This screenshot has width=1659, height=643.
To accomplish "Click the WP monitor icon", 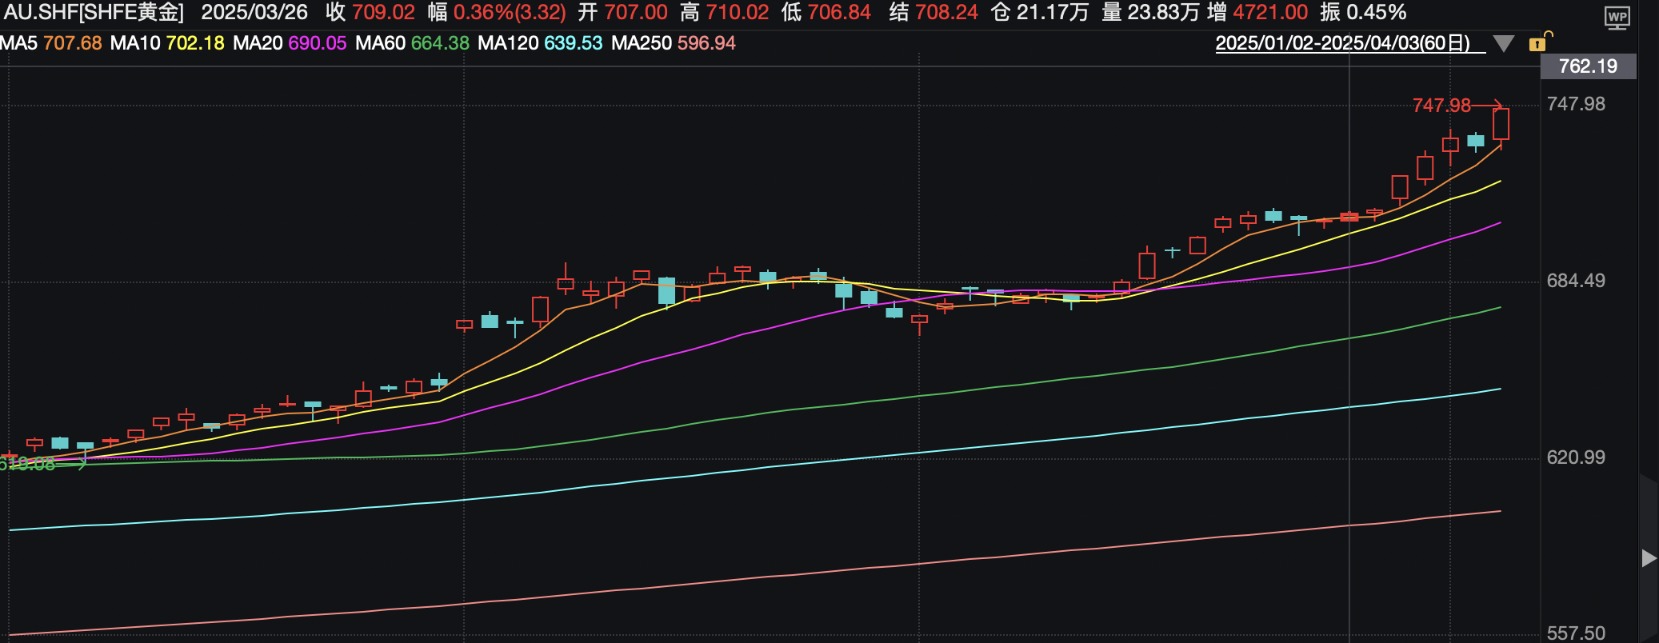I will 1617,17.
